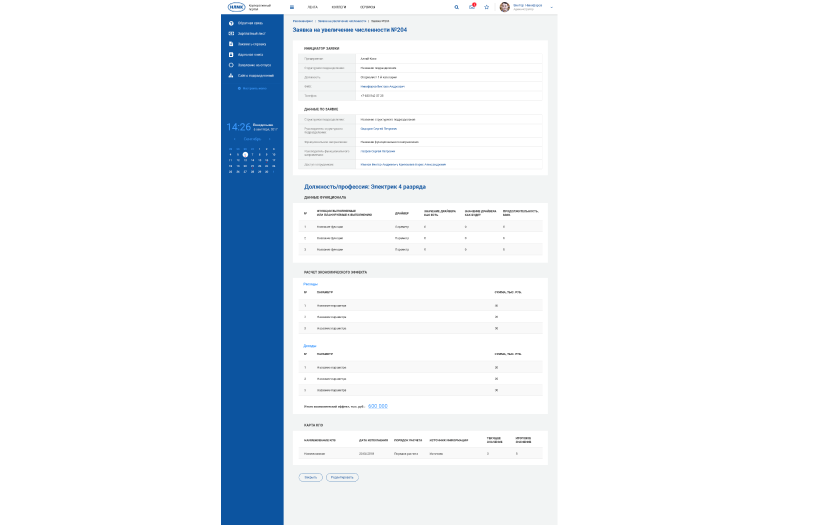825x525 pixels.
Task: Click row 2 of the functional data table
Action: coord(420,238)
